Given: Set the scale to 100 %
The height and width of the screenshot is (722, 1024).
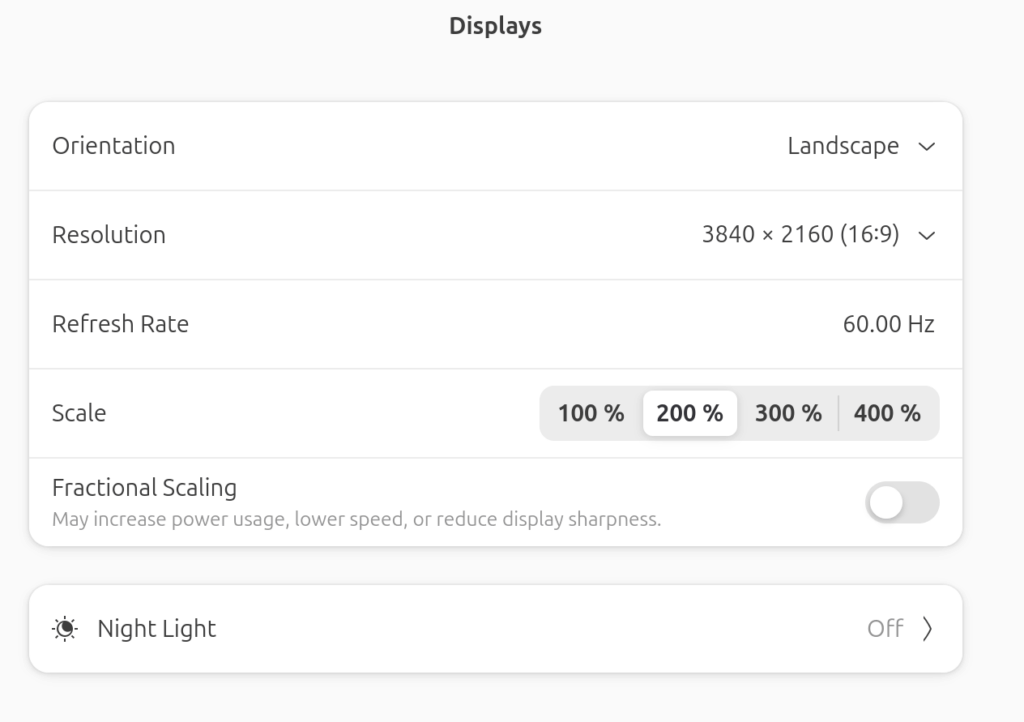Looking at the screenshot, I should [591, 413].
